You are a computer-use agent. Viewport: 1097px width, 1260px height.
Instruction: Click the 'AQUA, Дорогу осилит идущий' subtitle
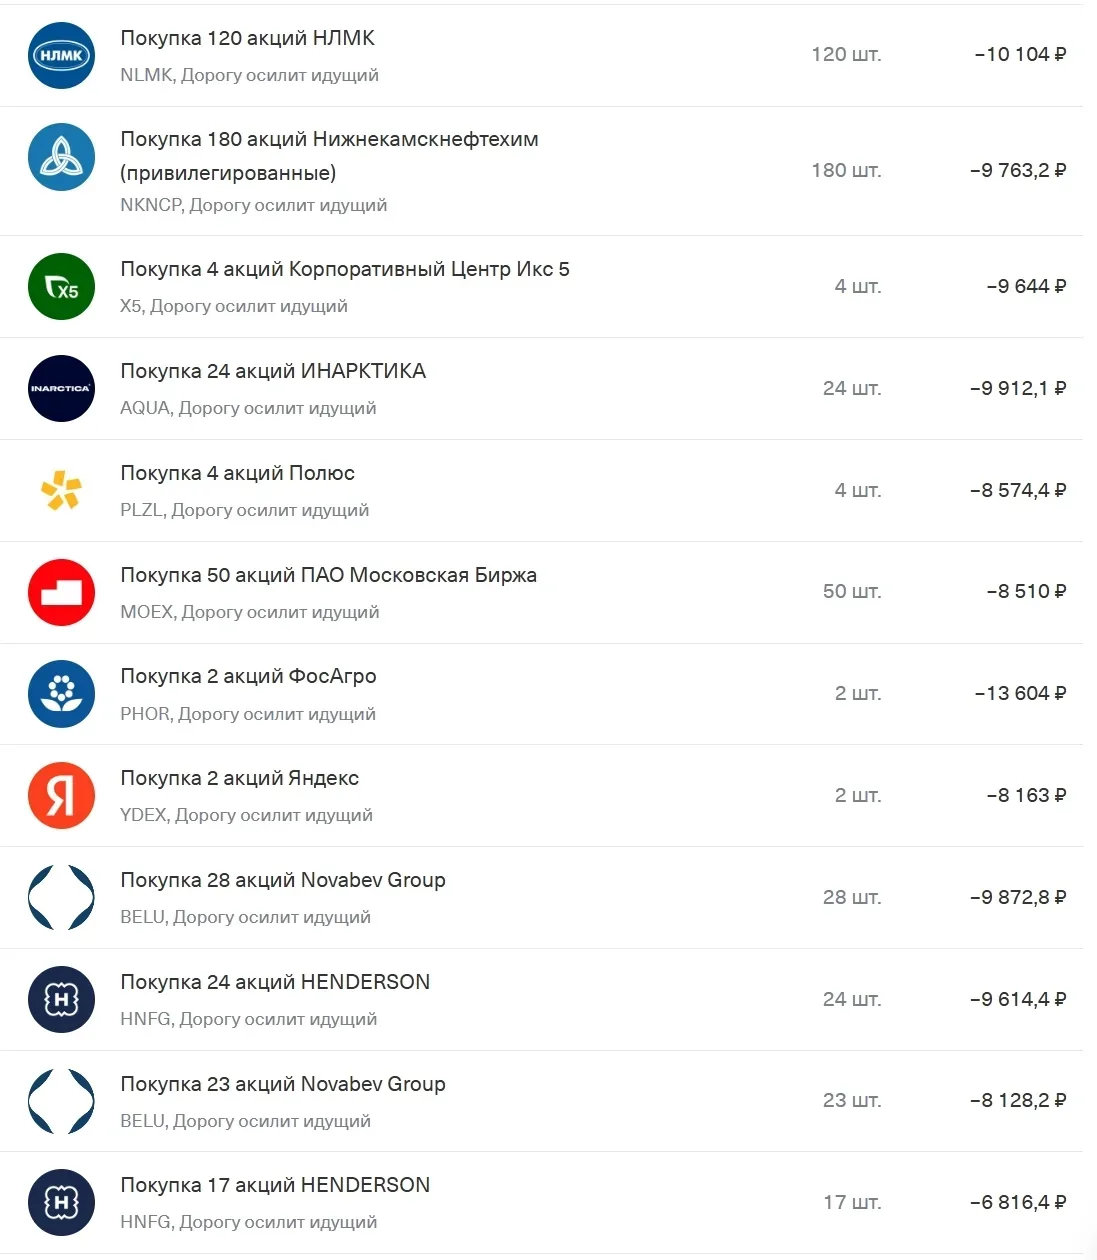pos(248,408)
